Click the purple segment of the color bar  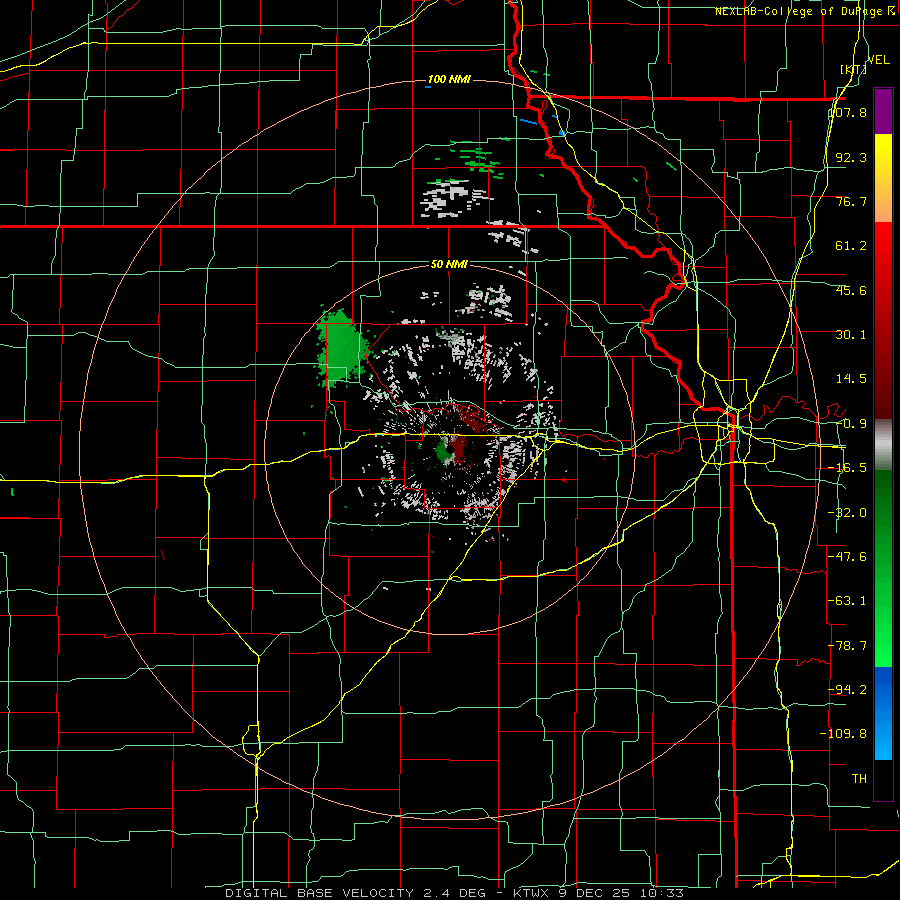(x=883, y=111)
